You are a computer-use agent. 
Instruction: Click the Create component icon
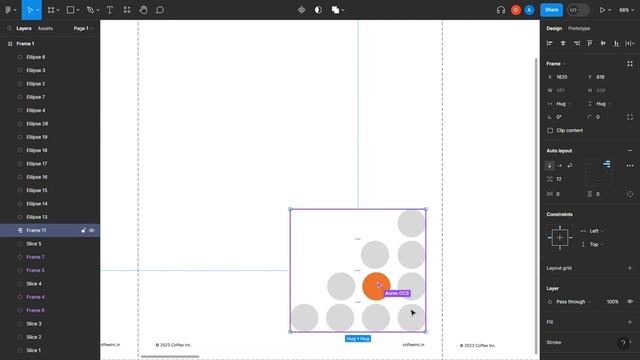[301, 10]
